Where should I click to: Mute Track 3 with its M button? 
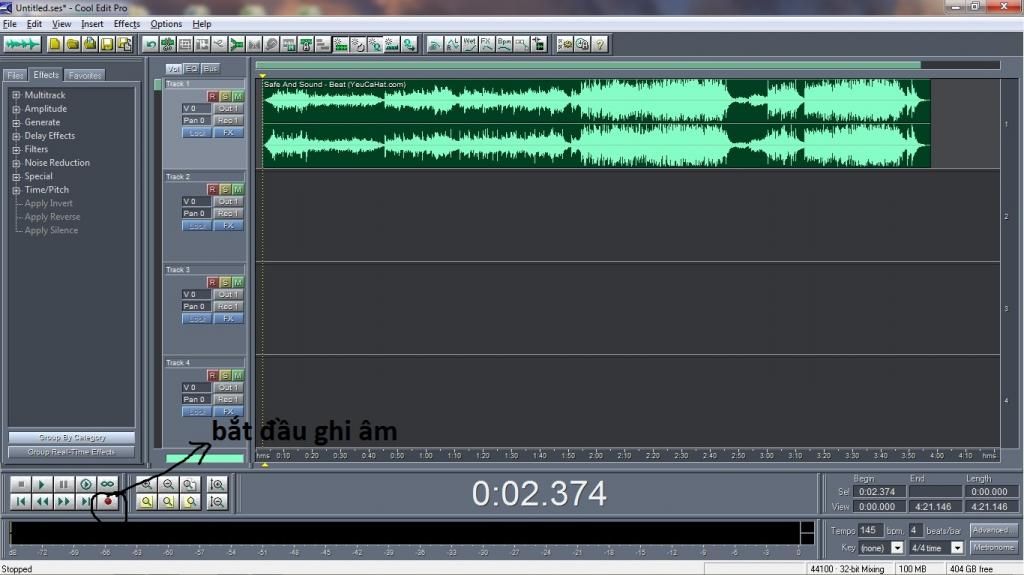pyautogui.click(x=237, y=282)
